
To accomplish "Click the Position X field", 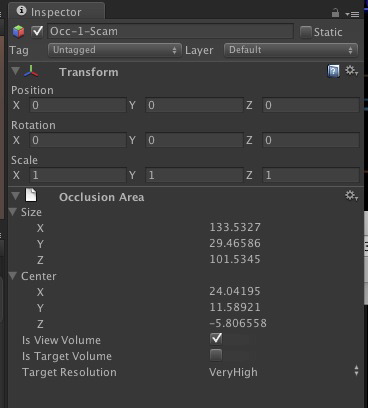I will 78,105.
